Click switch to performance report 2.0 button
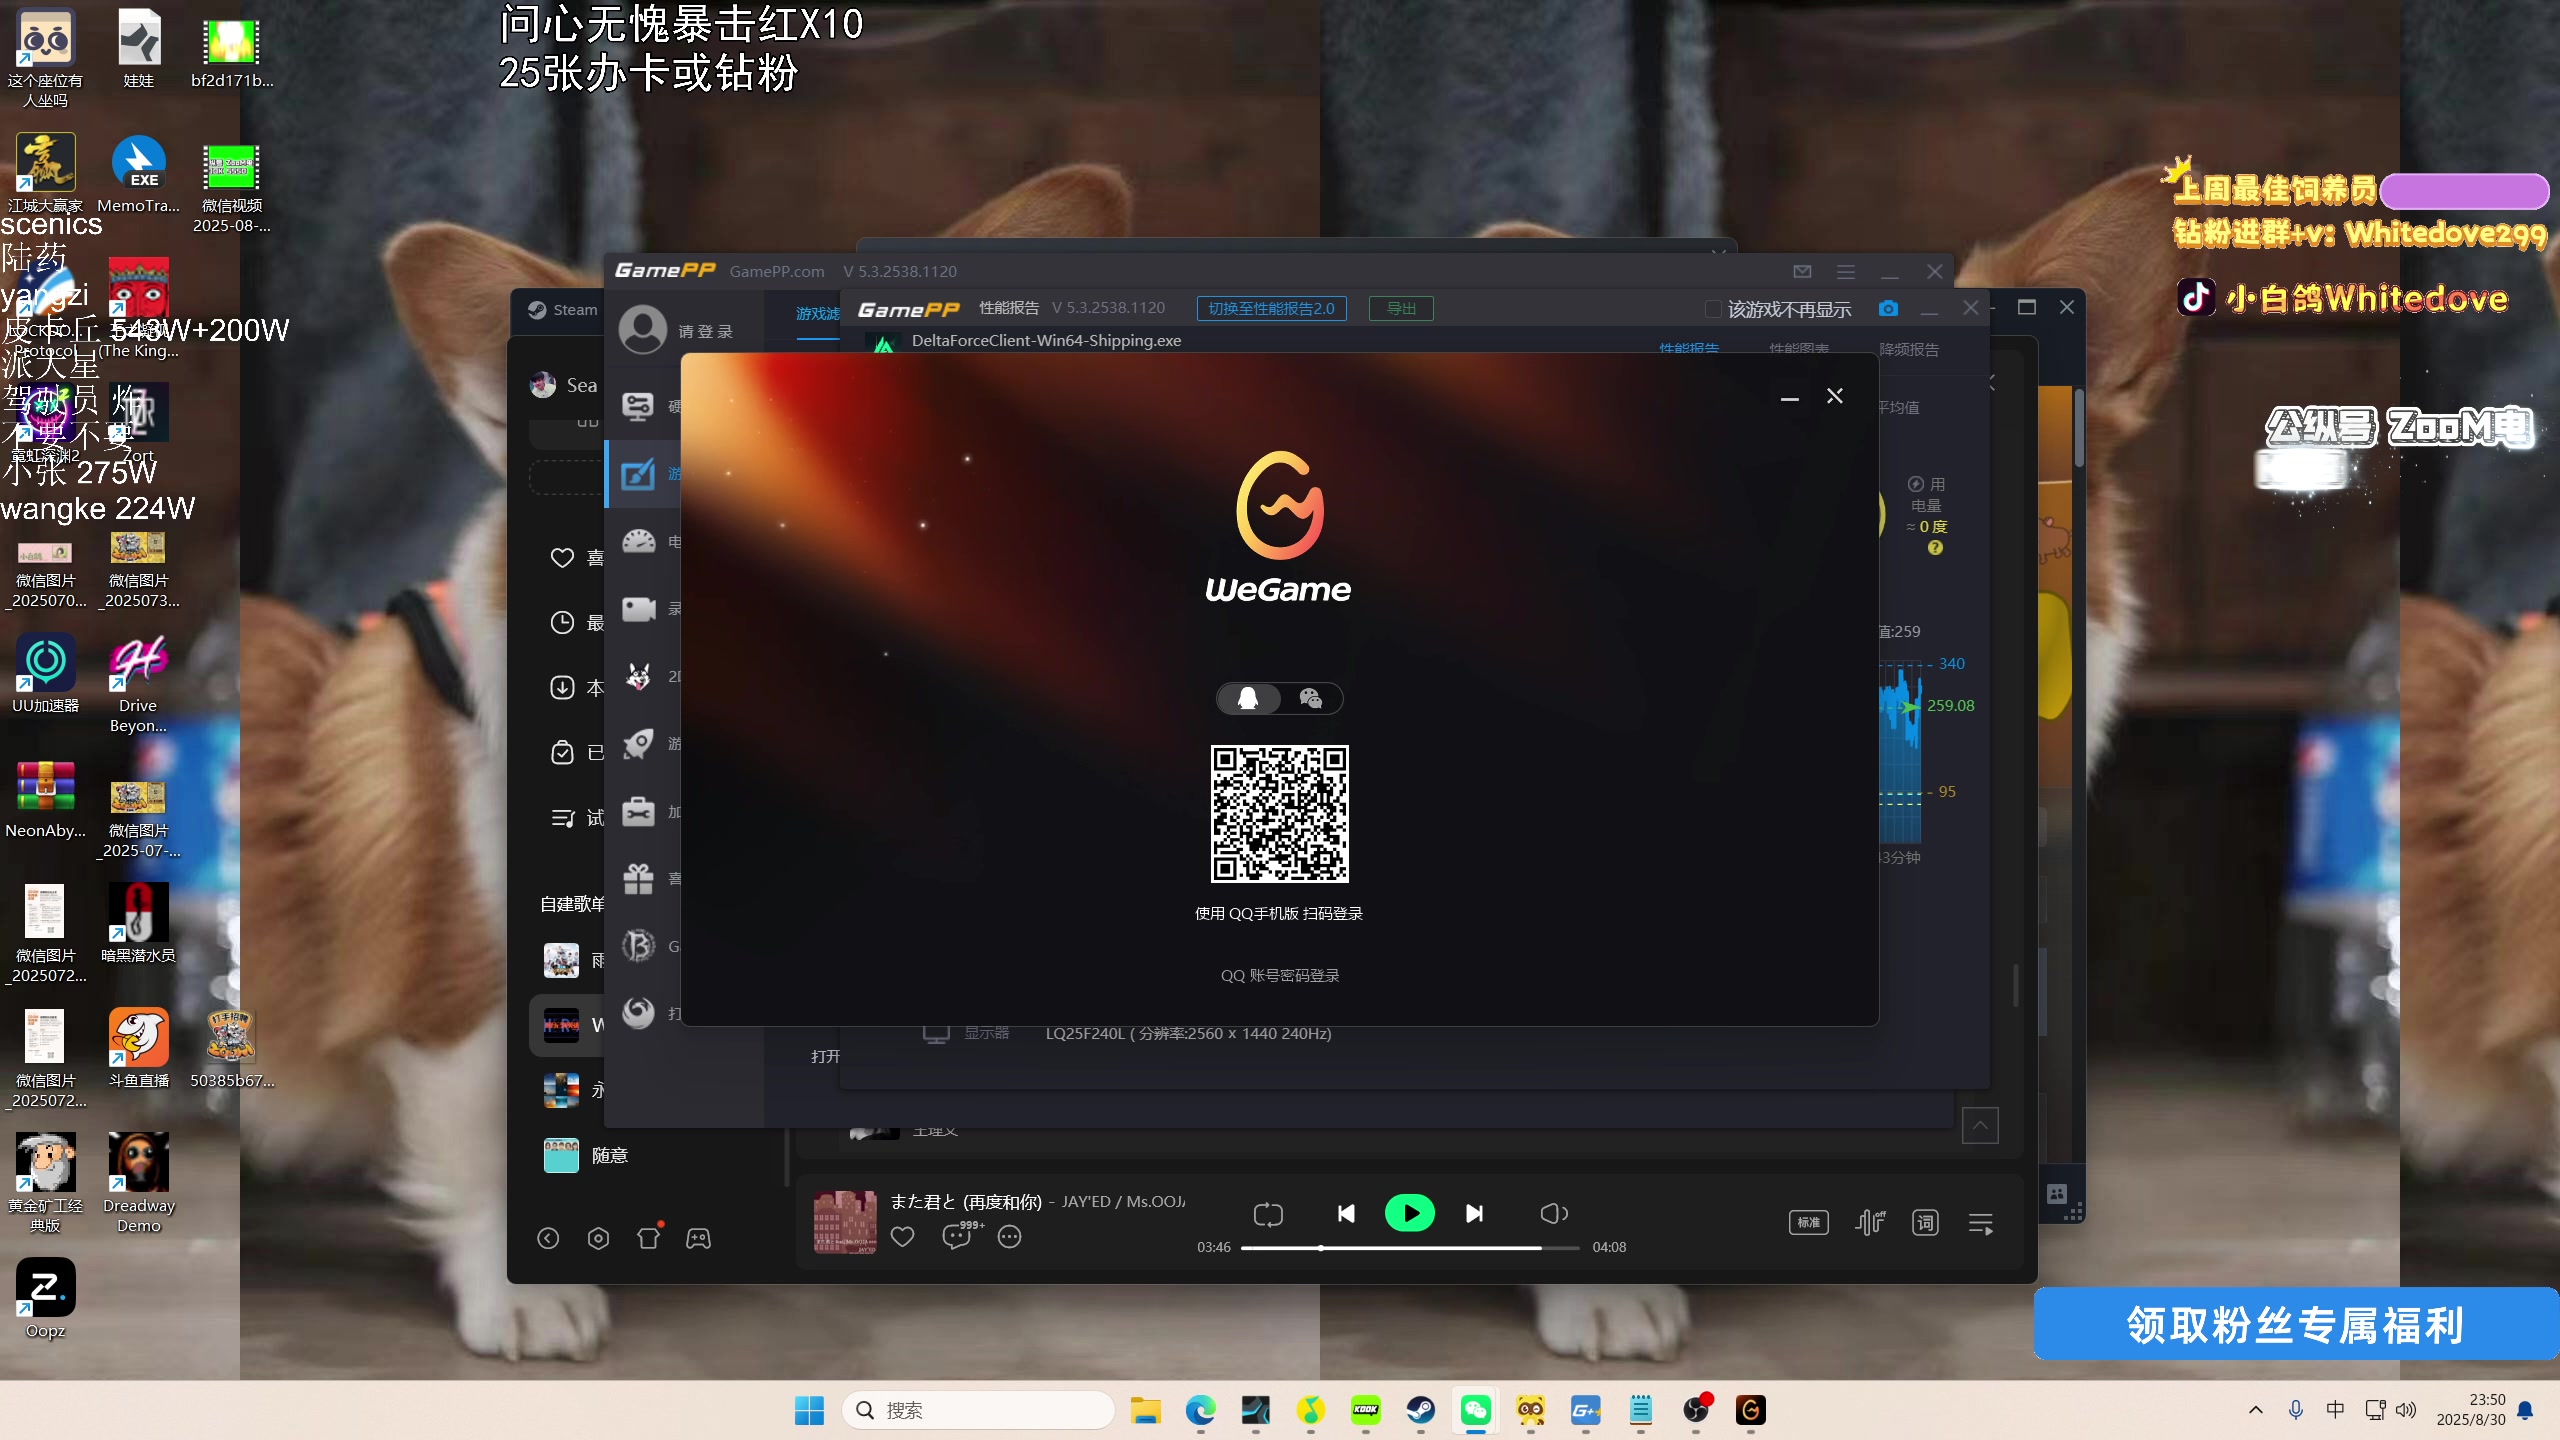Image resolution: width=2560 pixels, height=1440 pixels. point(1271,308)
